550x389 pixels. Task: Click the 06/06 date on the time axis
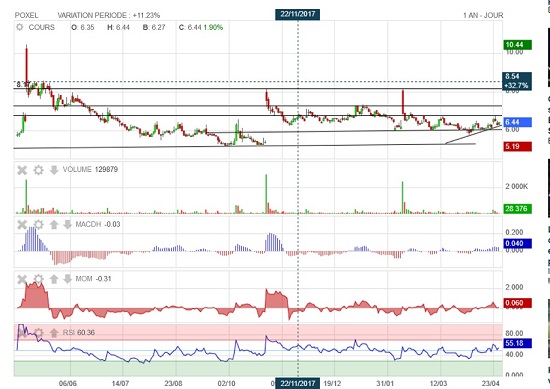pyautogui.click(x=68, y=383)
